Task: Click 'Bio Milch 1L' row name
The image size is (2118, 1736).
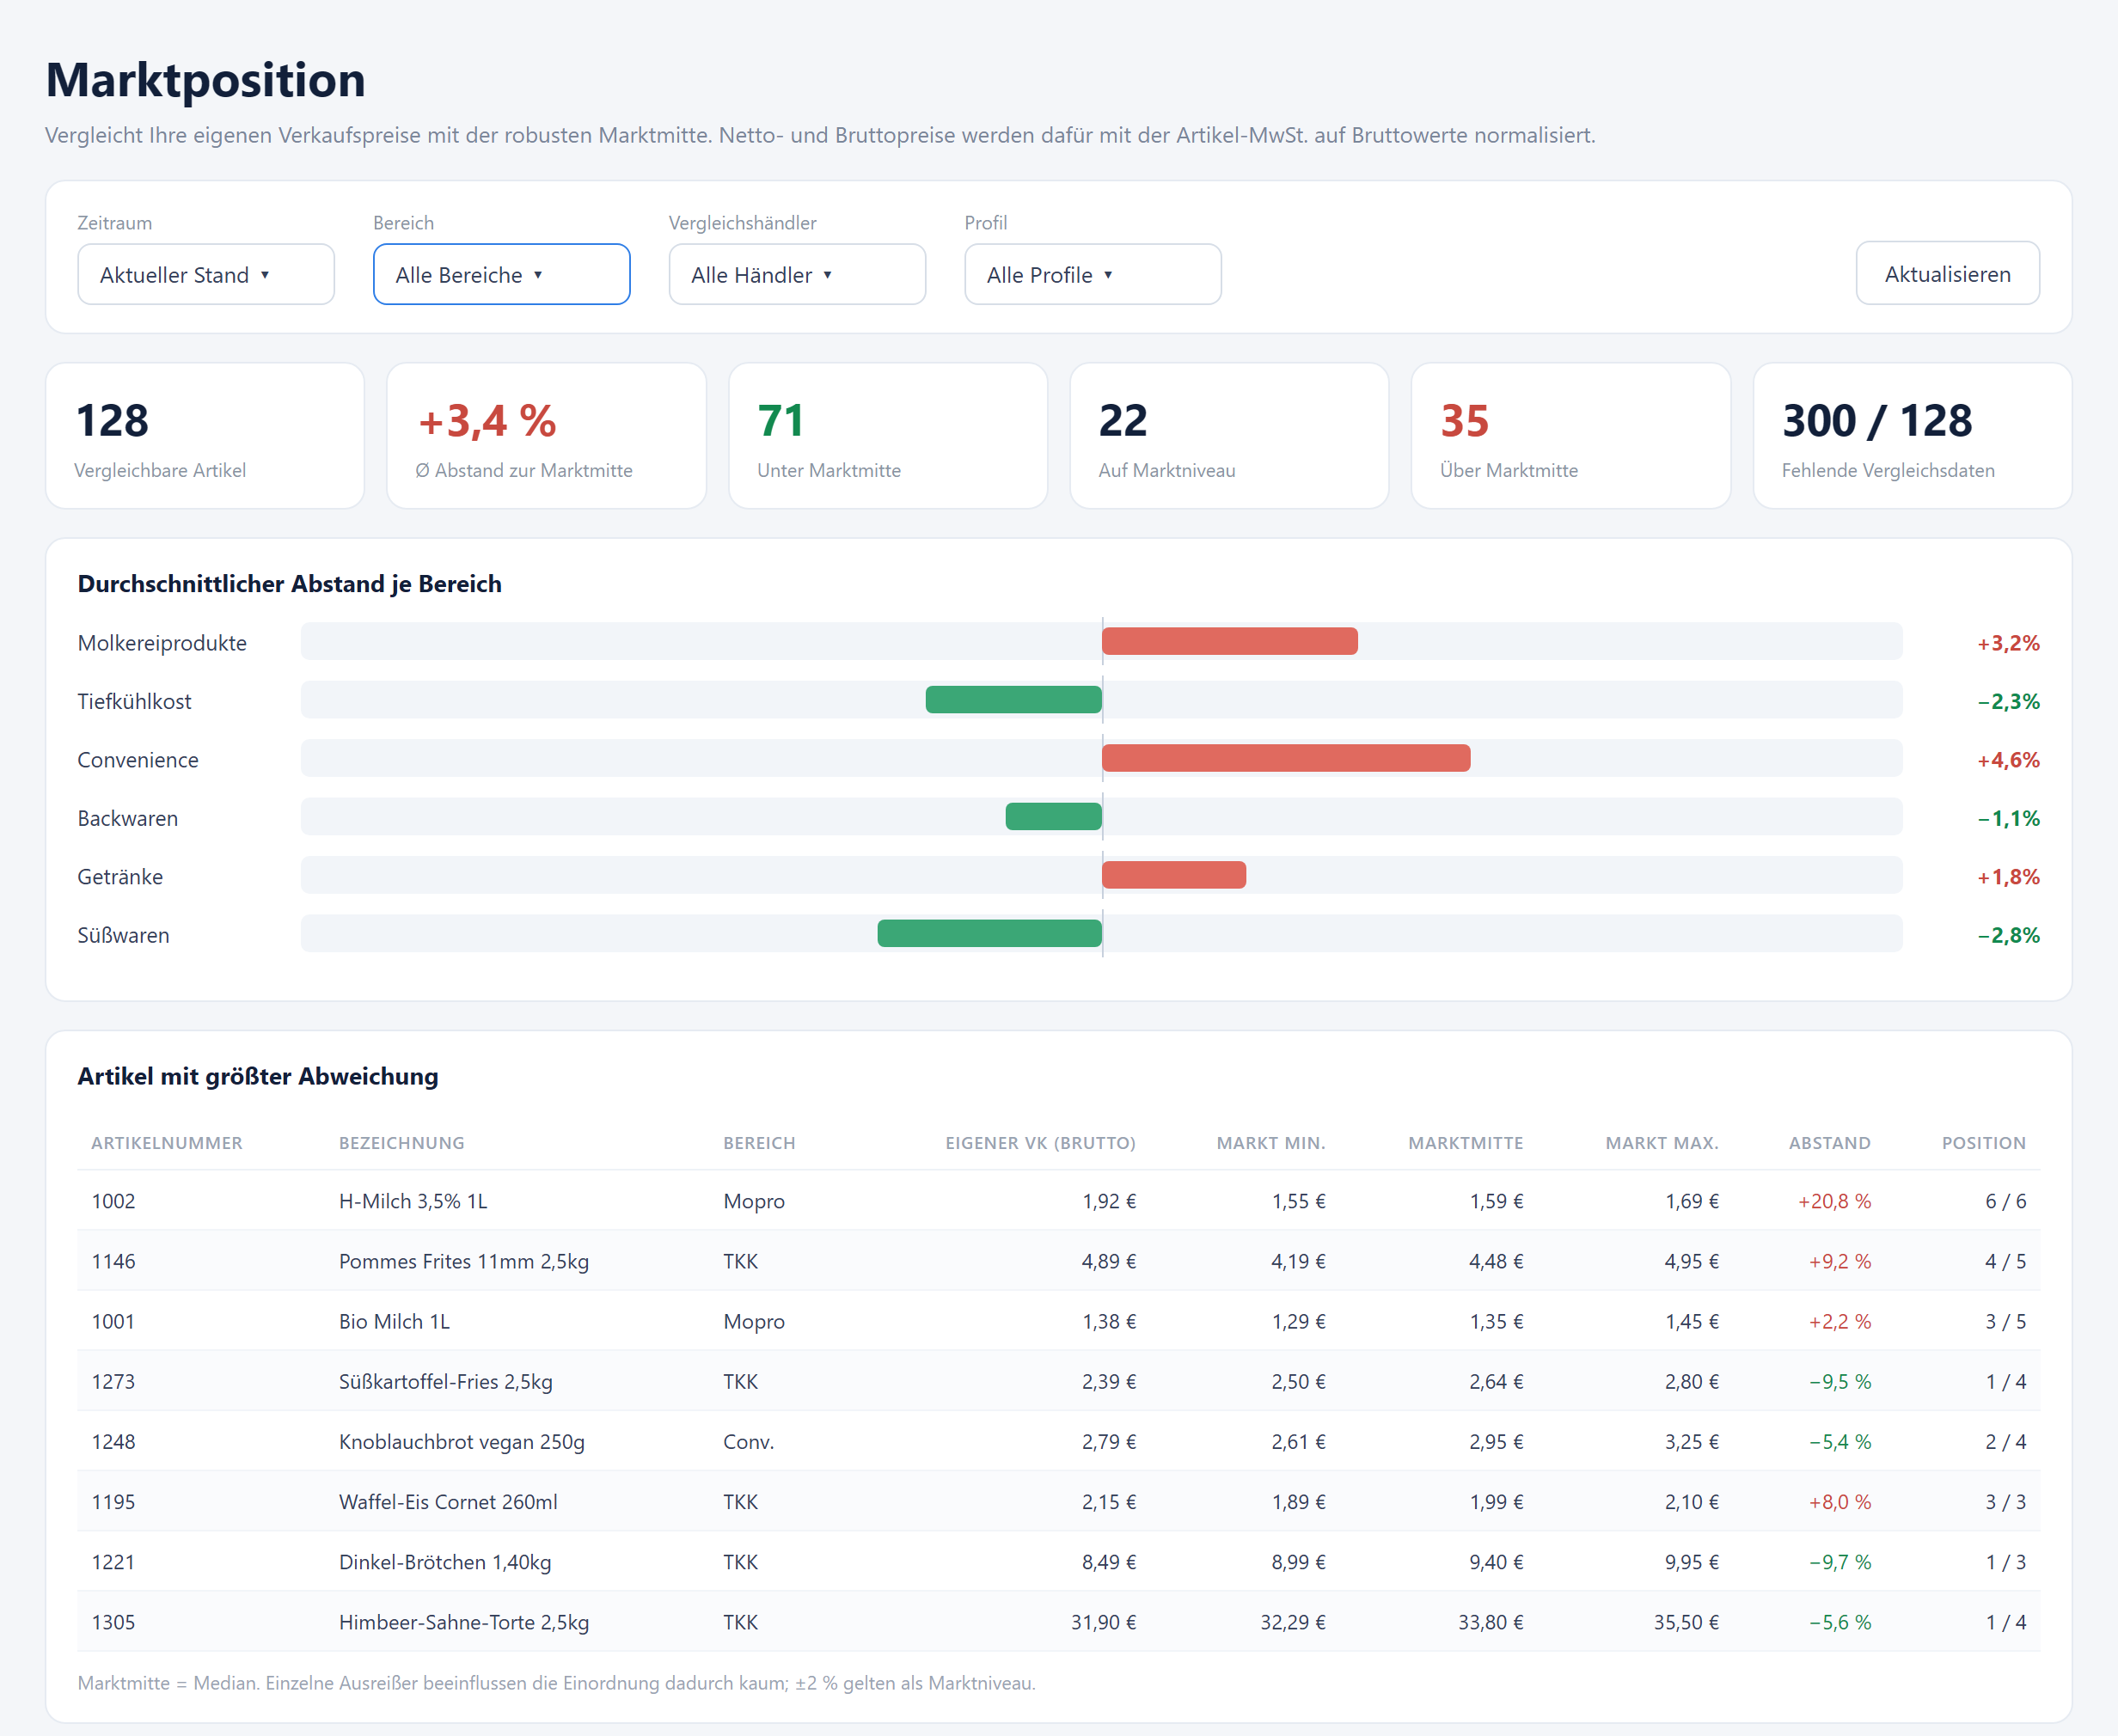Action: 394,1321
